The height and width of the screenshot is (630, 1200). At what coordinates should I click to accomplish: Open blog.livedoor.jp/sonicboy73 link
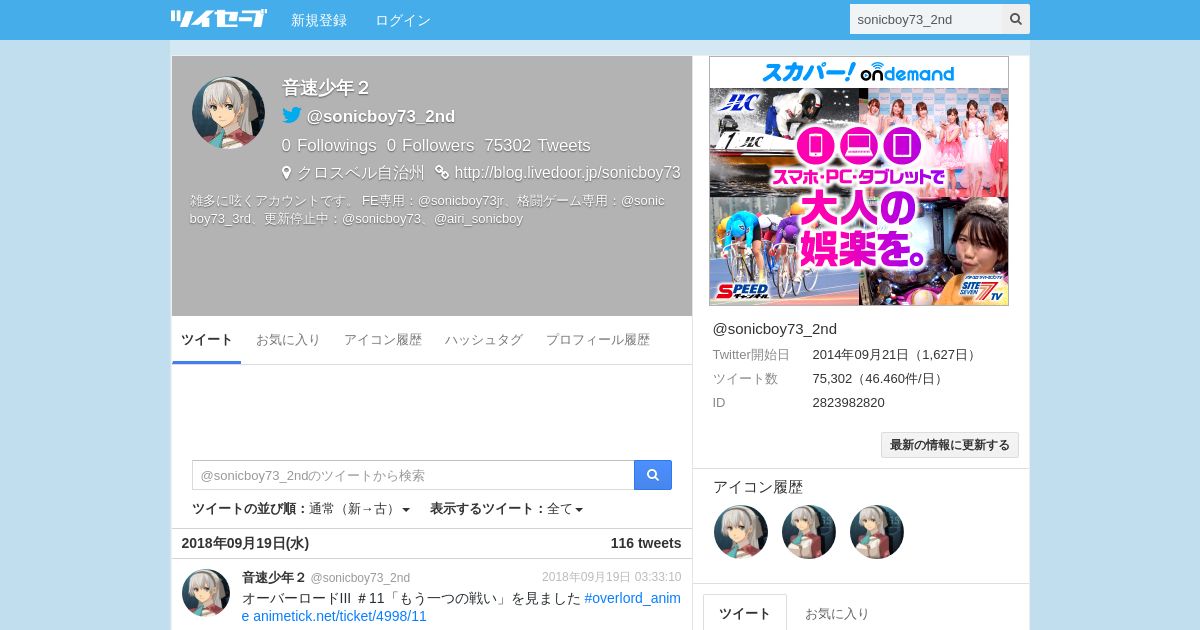(568, 172)
